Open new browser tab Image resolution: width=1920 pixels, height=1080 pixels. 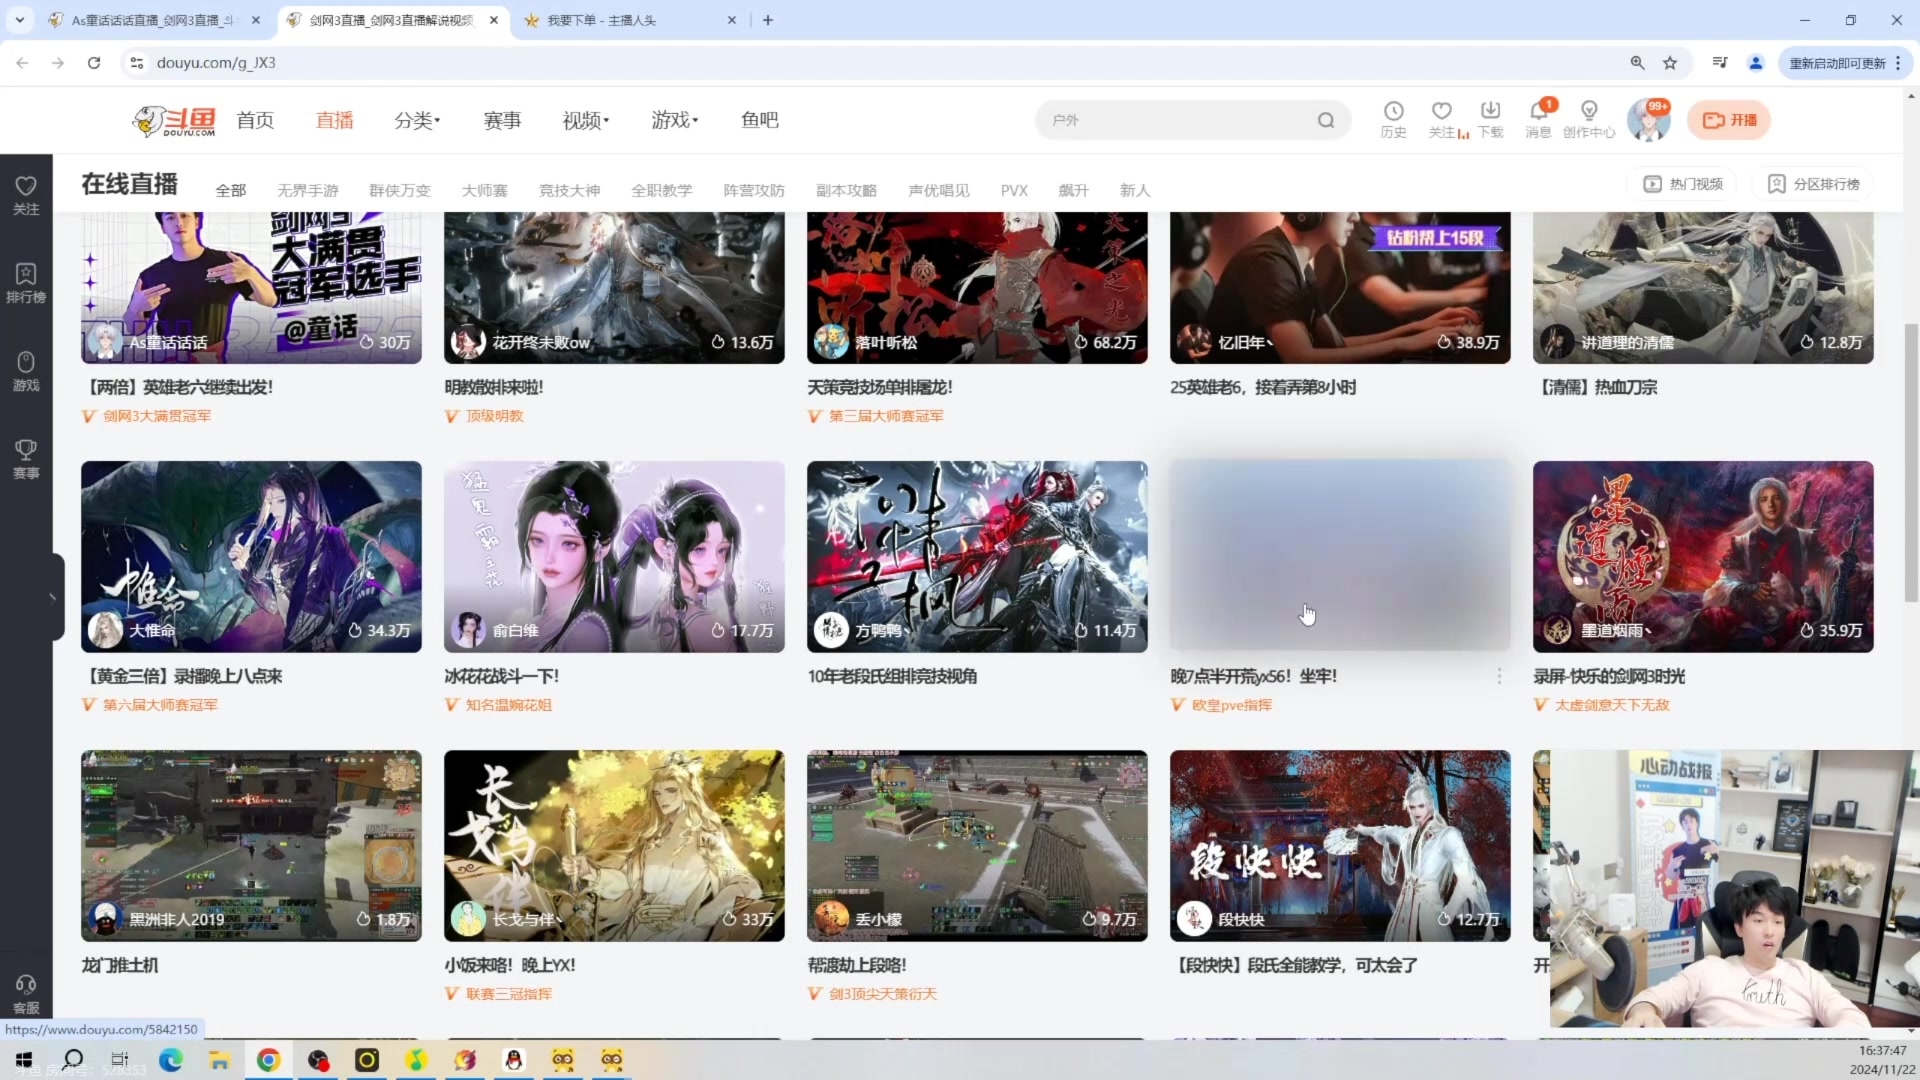768,20
